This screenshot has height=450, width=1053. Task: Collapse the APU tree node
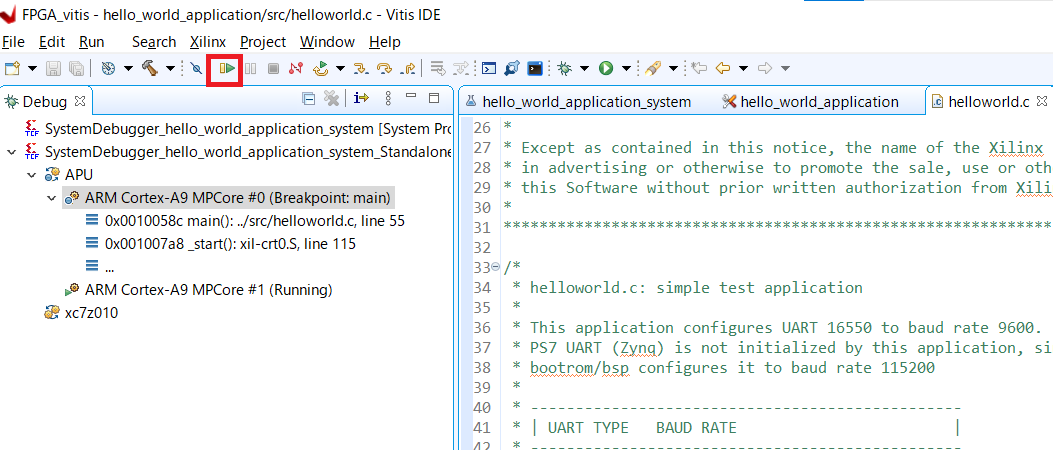[31, 175]
